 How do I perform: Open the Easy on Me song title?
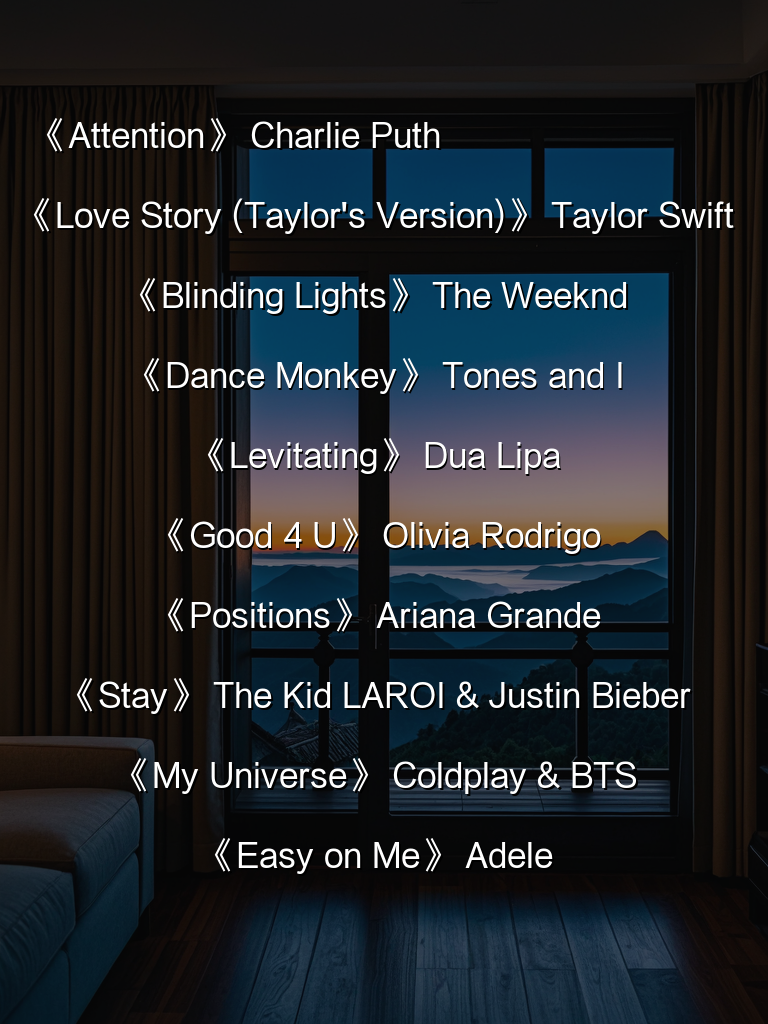click(328, 856)
